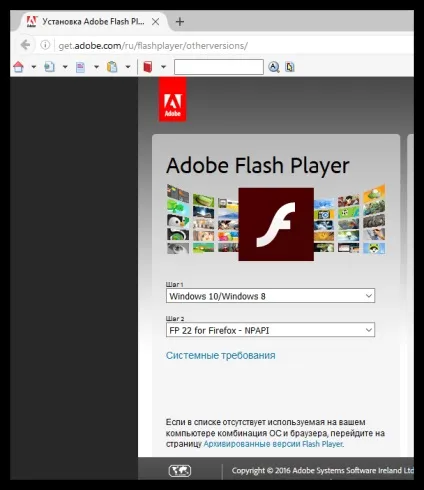Click the Copyright 2016 Adobe Systems text

click(322, 471)
